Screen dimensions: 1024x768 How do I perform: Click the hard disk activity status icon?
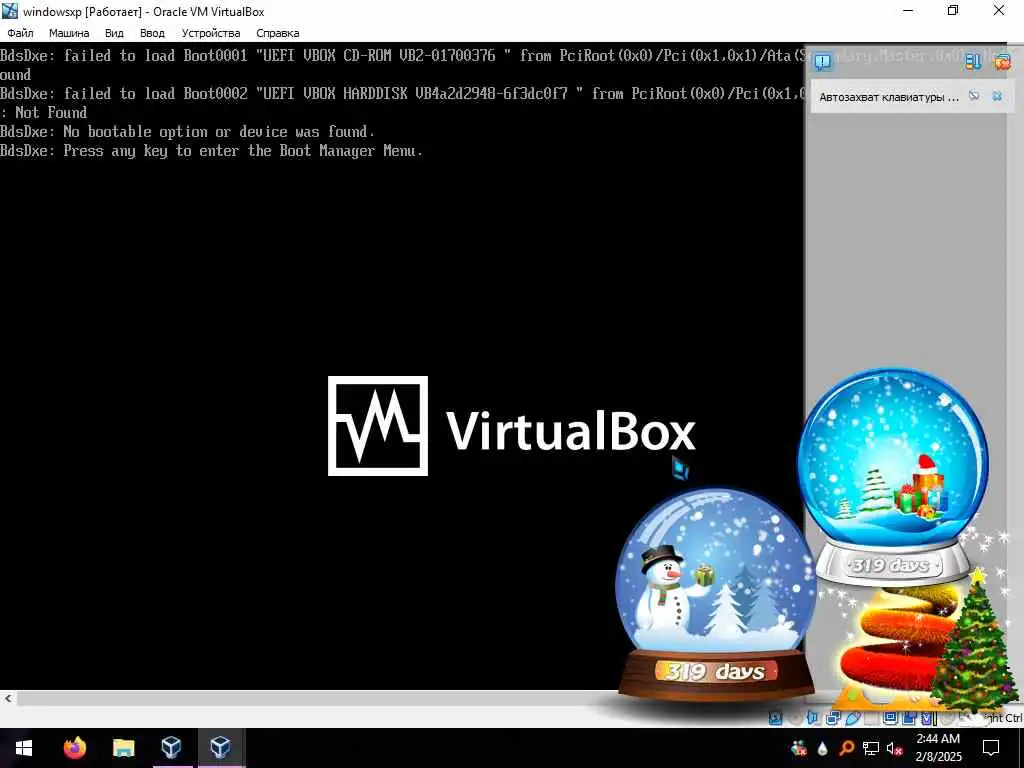775,718
